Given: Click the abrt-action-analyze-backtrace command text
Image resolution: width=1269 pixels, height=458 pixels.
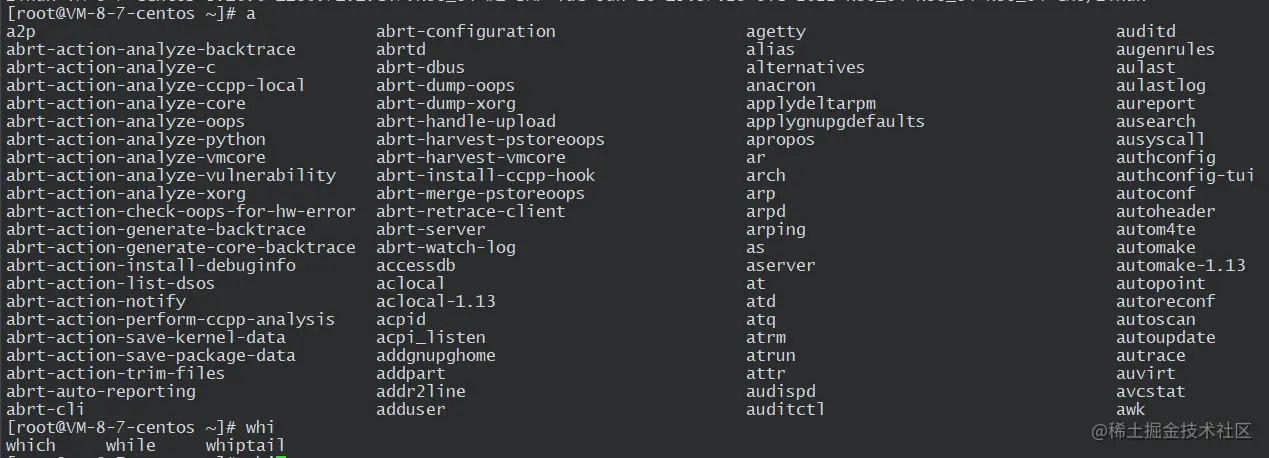Looking at the screenshot, I should [151, 49].
